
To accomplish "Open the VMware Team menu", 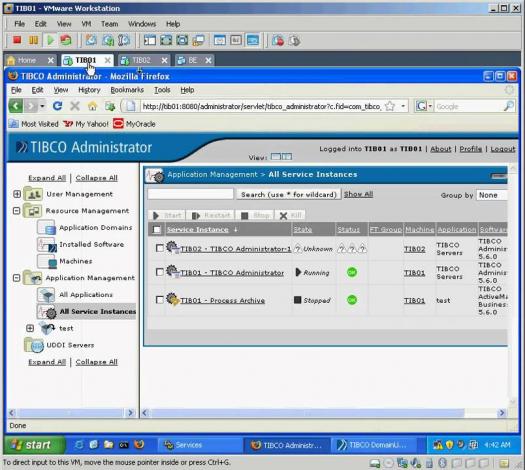I will click(x=109, y=24).
